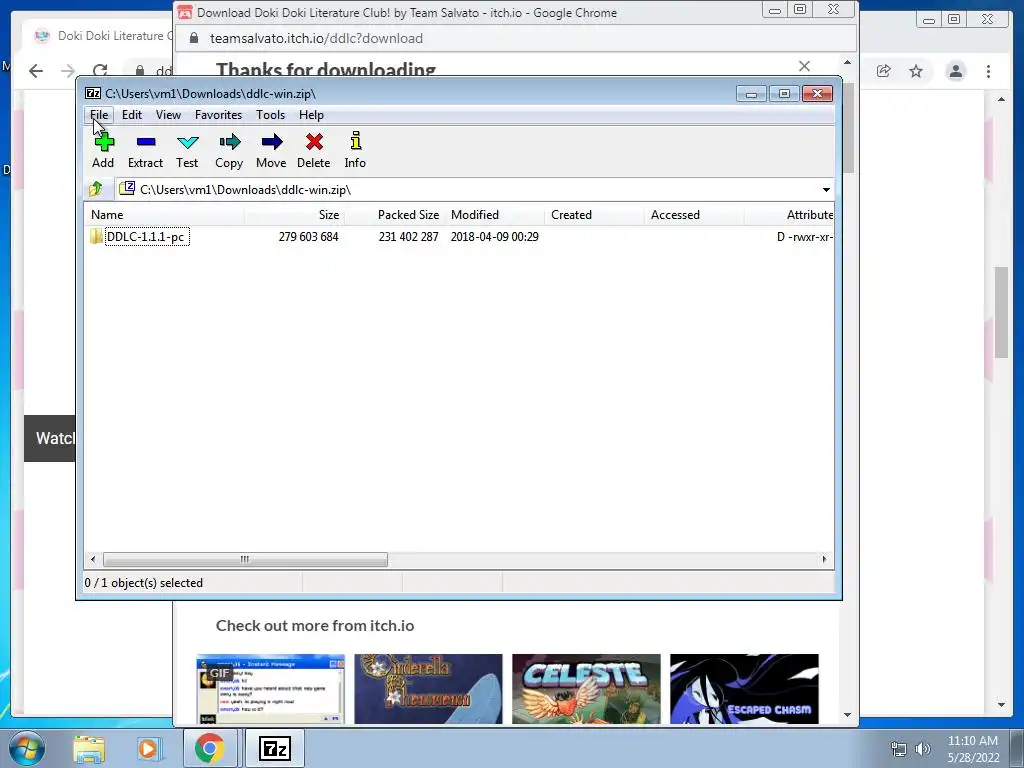Open the Cinderella Phenomenon game thumbnail
1024x768 pixels.
click(x=428, y=688)
